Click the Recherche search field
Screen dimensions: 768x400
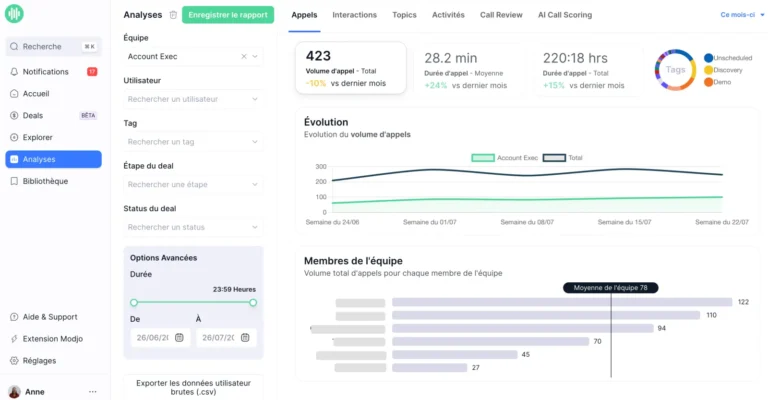53,47
